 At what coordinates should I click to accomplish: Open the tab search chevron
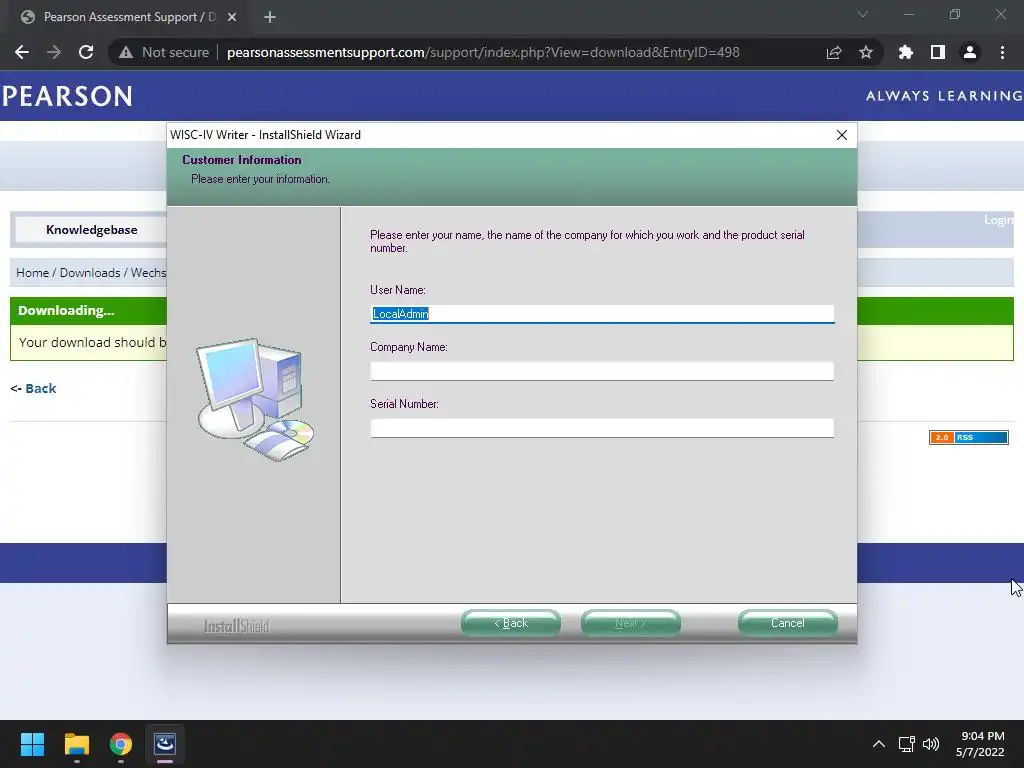[x=863, y=14]
